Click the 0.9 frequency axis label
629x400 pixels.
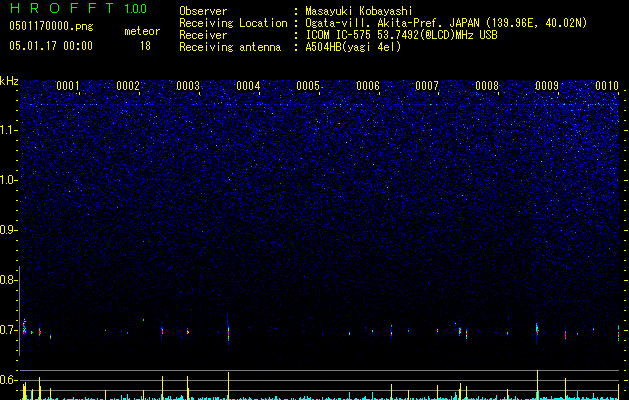pyautogui.click(x=8, y=230)
